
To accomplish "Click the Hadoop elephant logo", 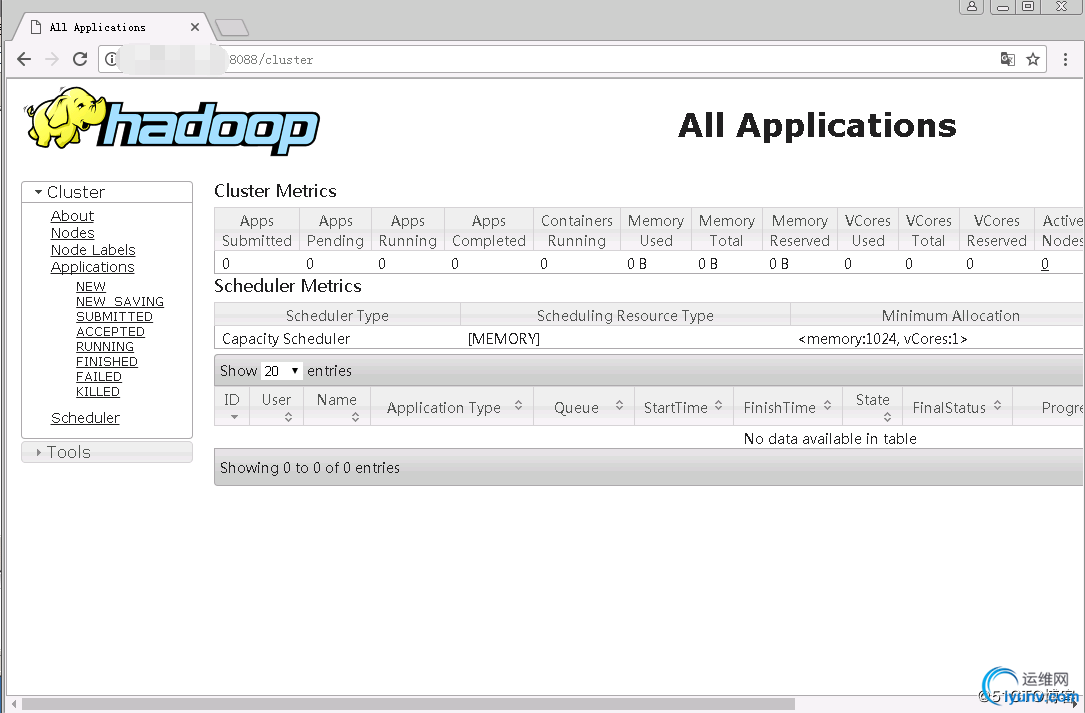I will click(172, 121).
